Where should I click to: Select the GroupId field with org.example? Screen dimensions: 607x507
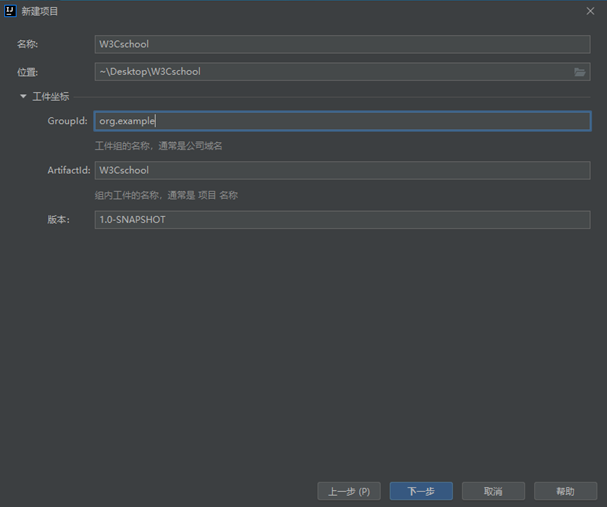point(340,121)
